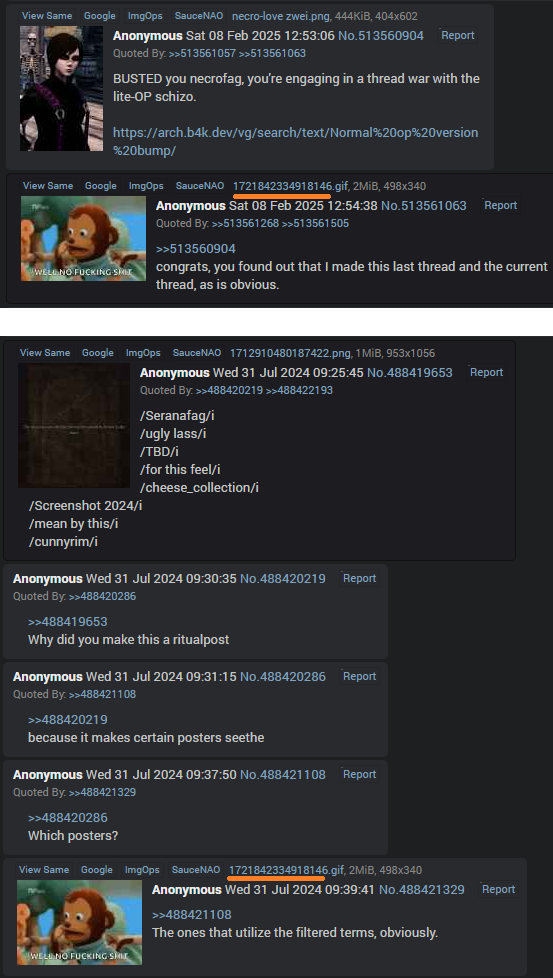Click ImgOps button on the 2025 gif post
The height and width of the screenshot is (978, 553).
pyautogui.click(x=146, y=186)
